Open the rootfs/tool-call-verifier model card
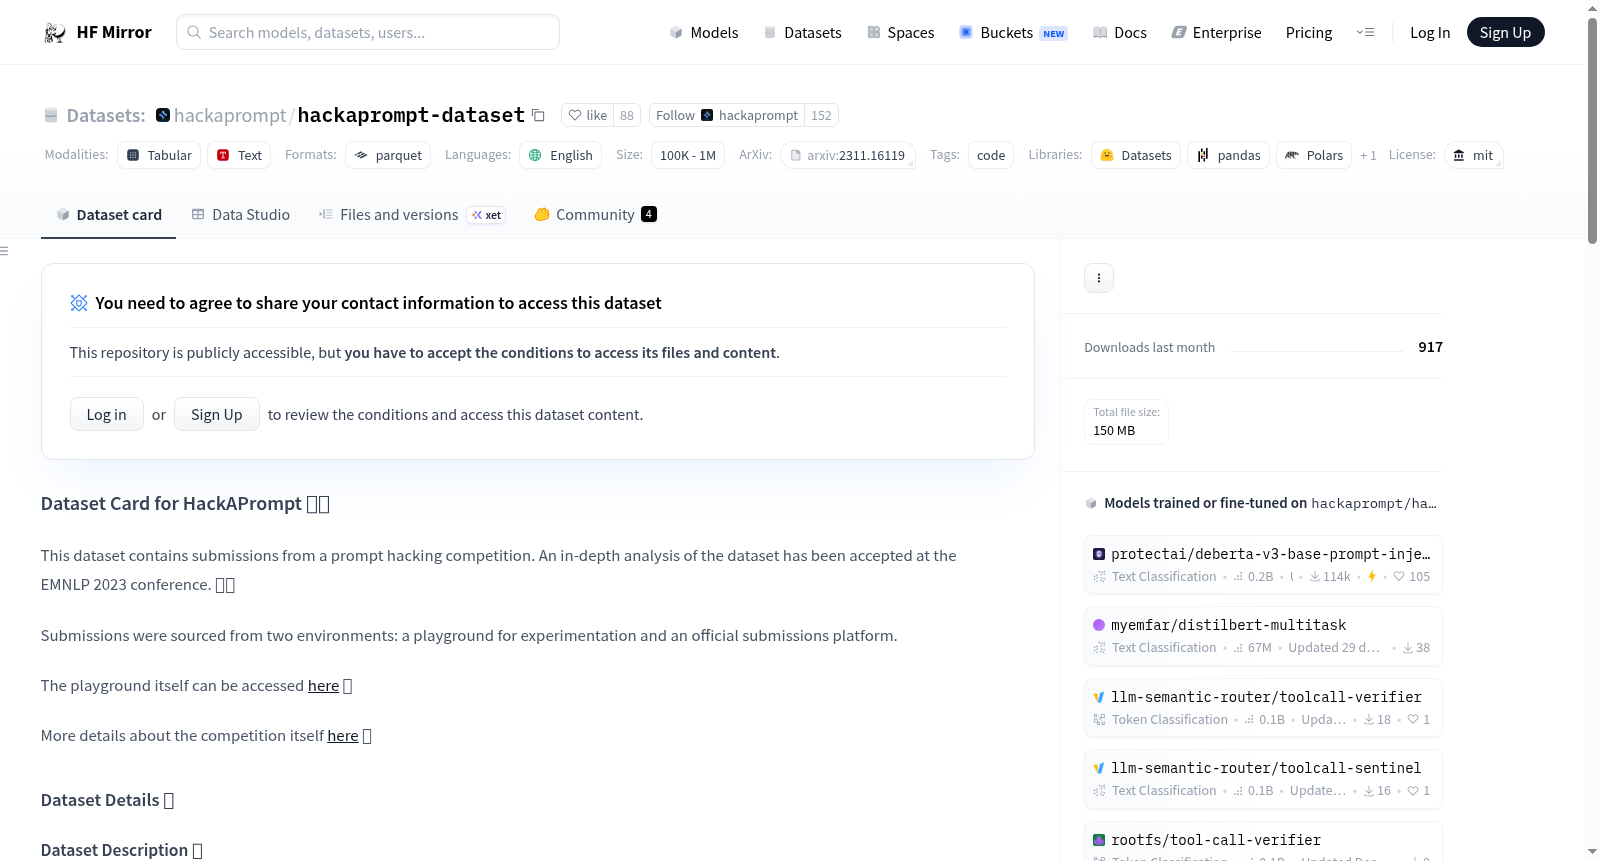 1263,842
